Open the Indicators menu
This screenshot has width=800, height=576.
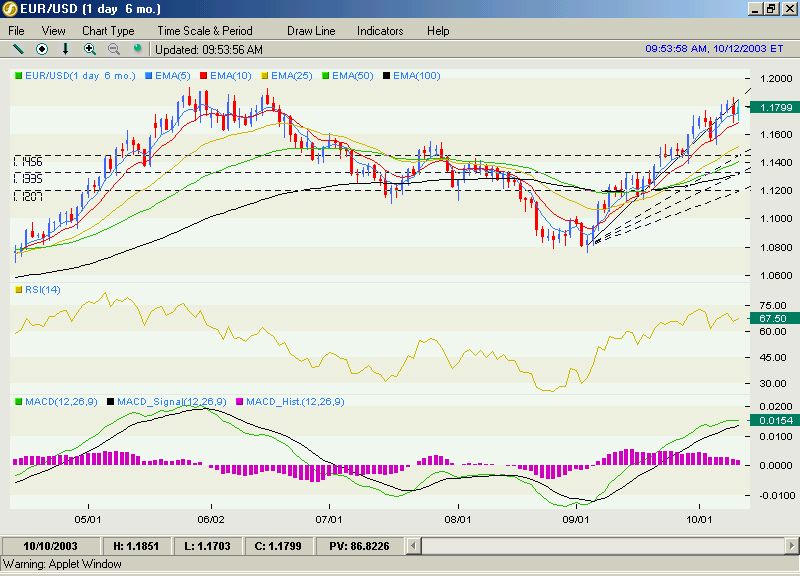(x=380, y=31)
